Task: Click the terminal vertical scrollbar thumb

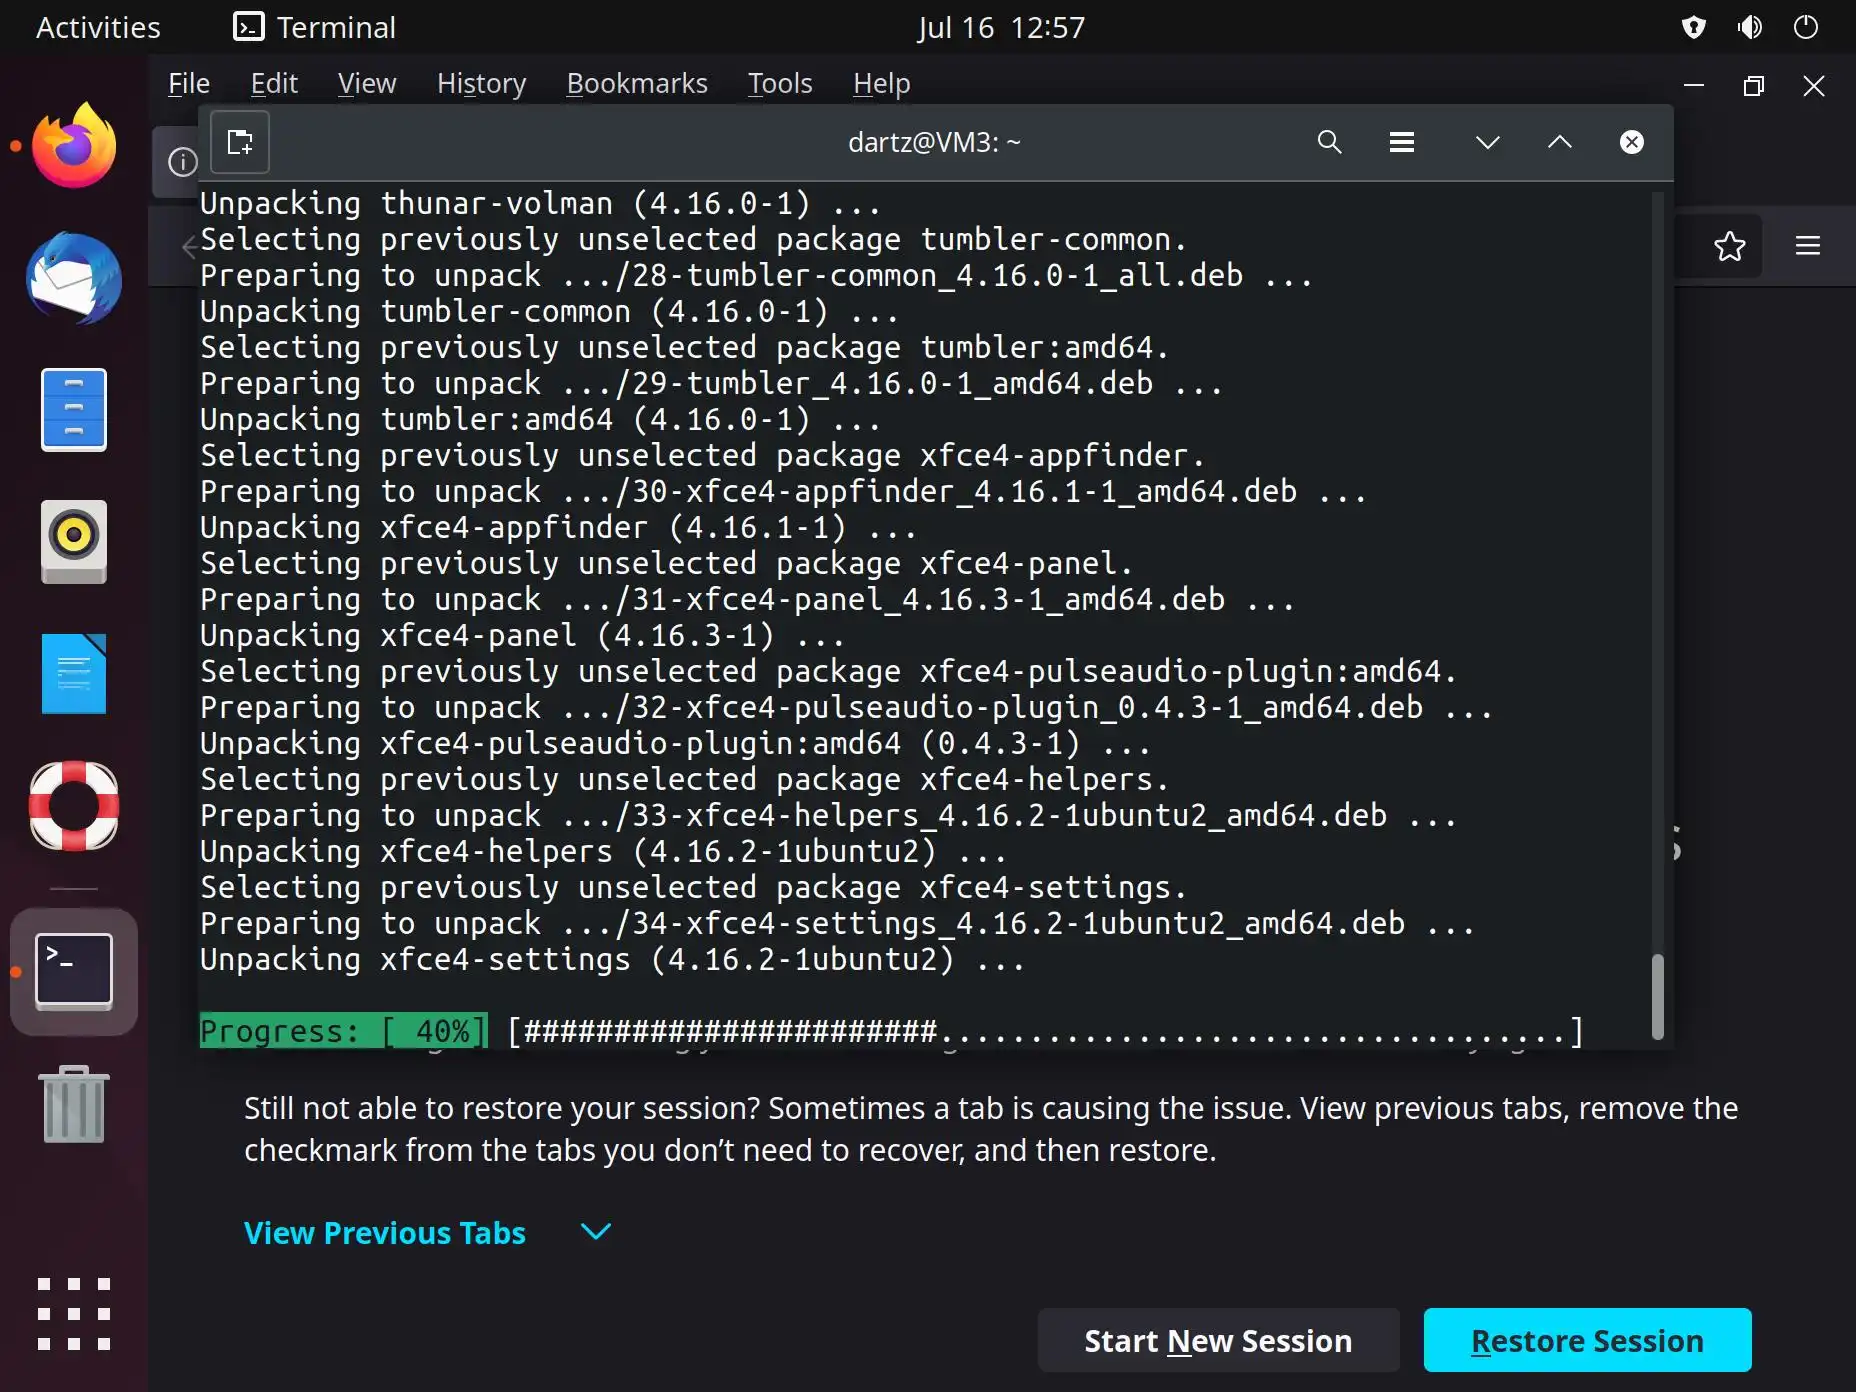Action: [x=1657, y=996]
